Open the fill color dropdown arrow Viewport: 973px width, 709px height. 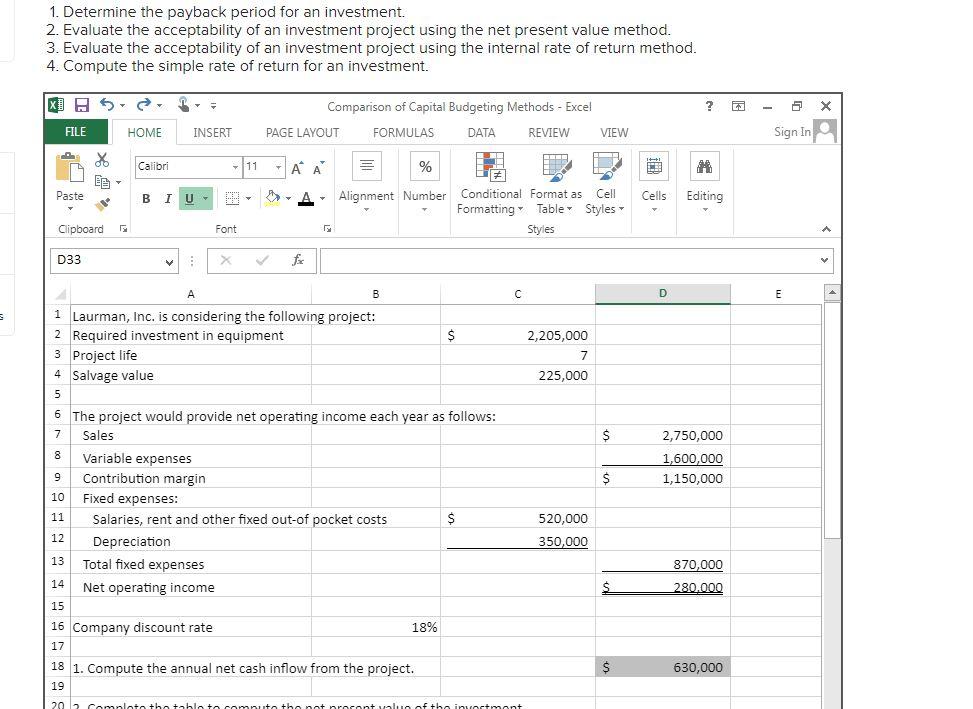[288, 198]
